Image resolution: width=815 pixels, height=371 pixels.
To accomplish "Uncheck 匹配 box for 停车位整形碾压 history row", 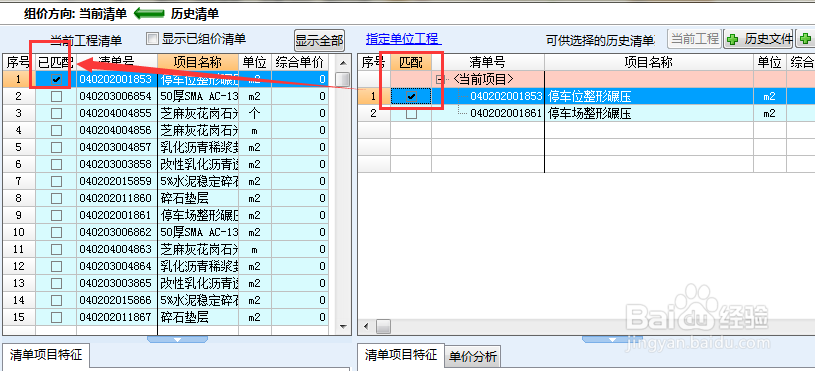I will (x=411, y=97).
